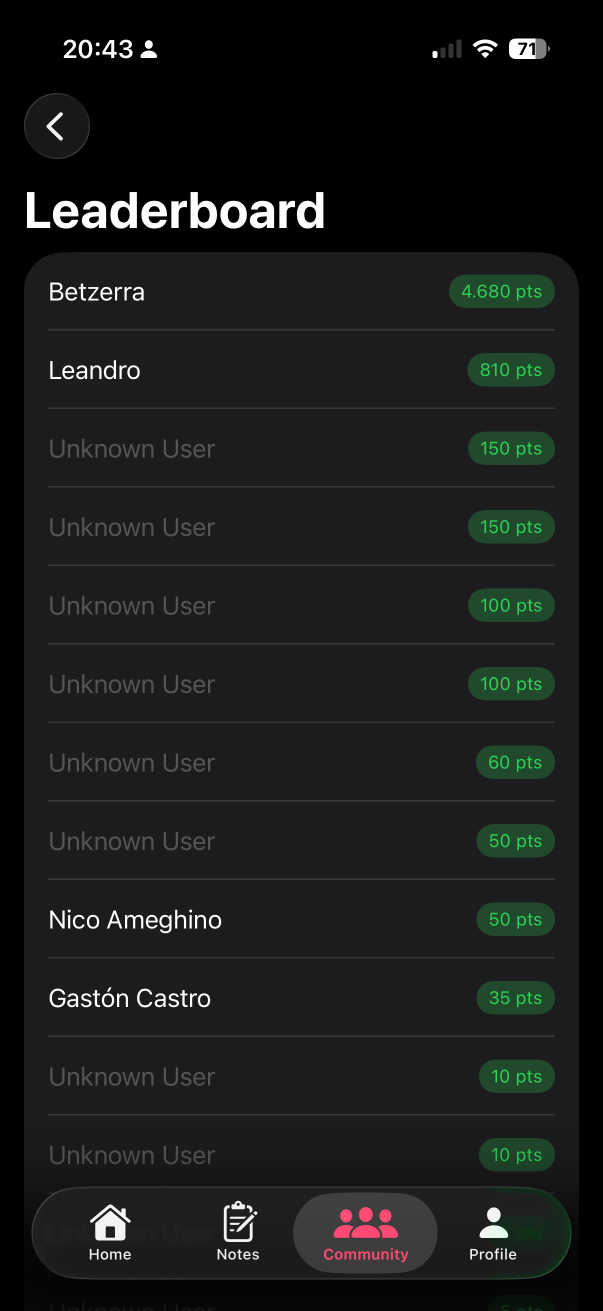Tap the Leaderboard page title
603x1311 pixels.
[175, 211]
